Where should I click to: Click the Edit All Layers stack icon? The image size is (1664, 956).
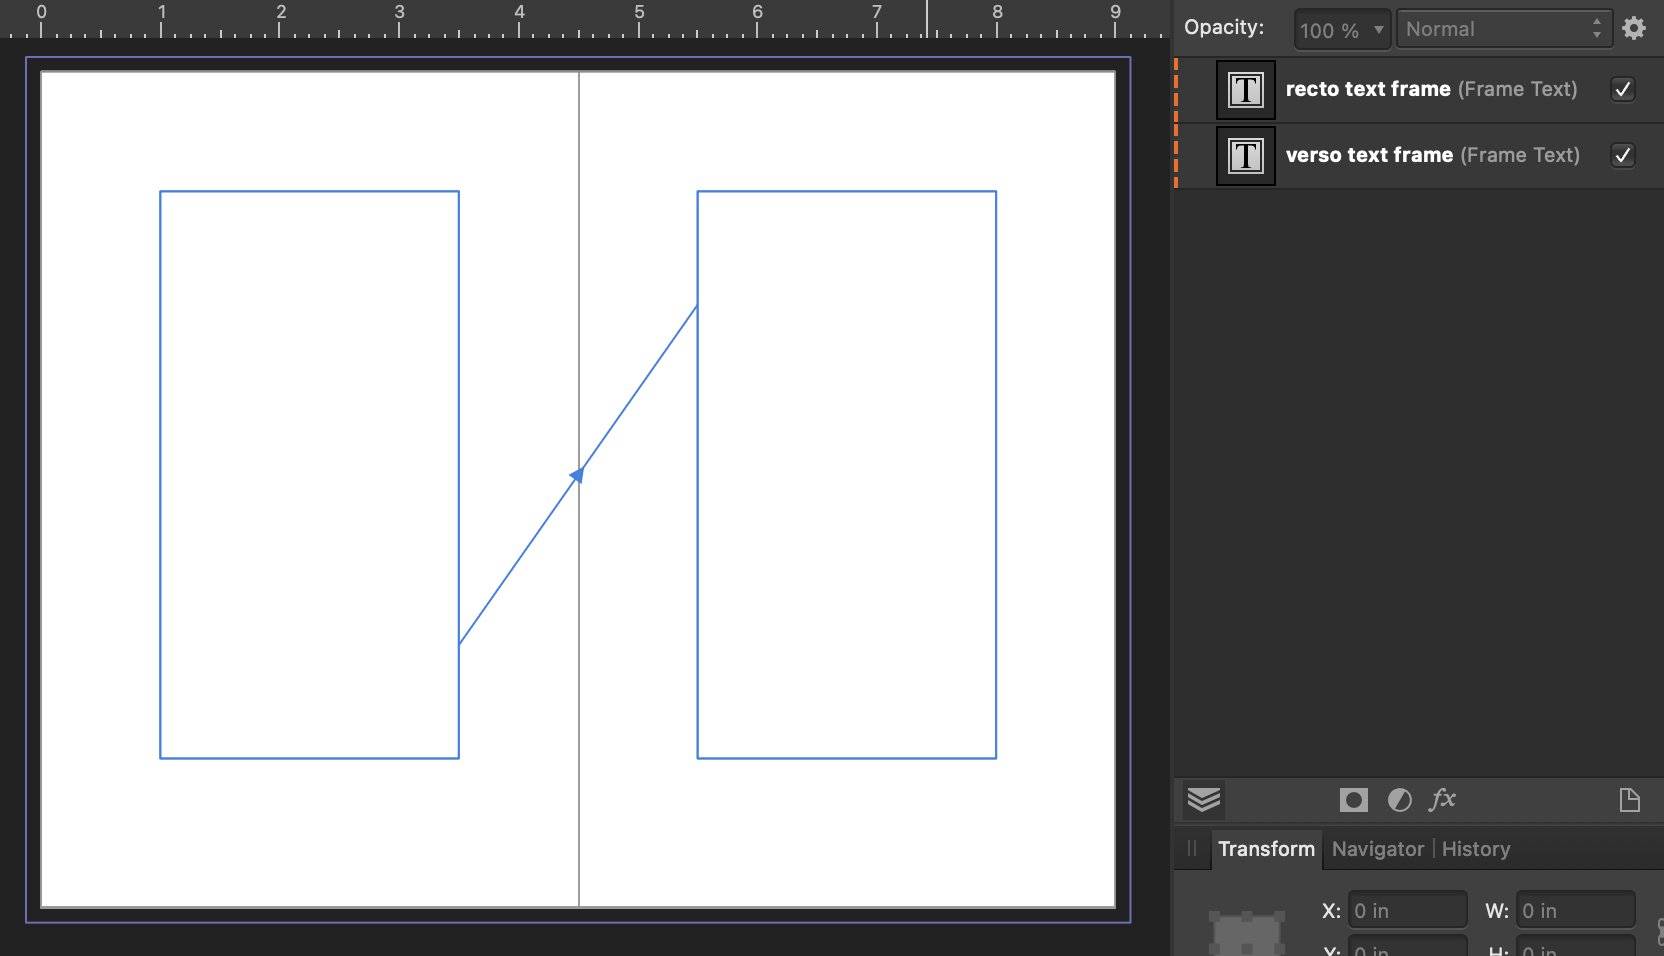(x=1204, y=800)
